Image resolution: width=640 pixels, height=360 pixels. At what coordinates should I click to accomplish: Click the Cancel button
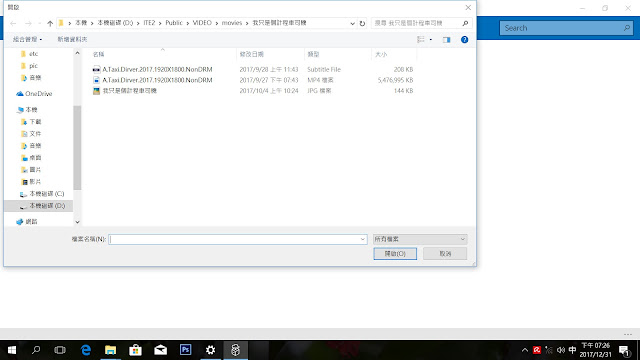[445, 253]
